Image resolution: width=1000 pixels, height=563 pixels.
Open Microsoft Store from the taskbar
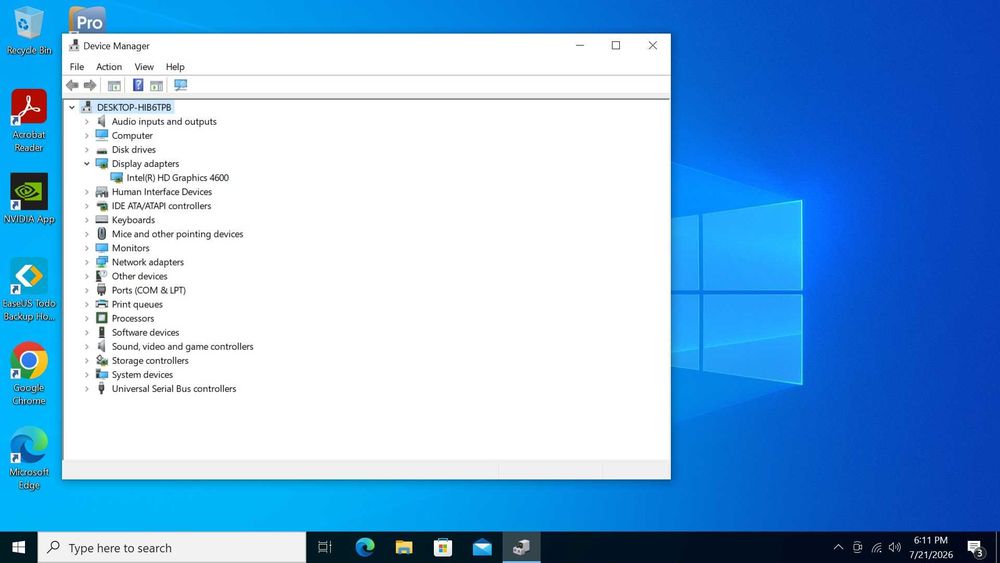(x=443, y=547)
